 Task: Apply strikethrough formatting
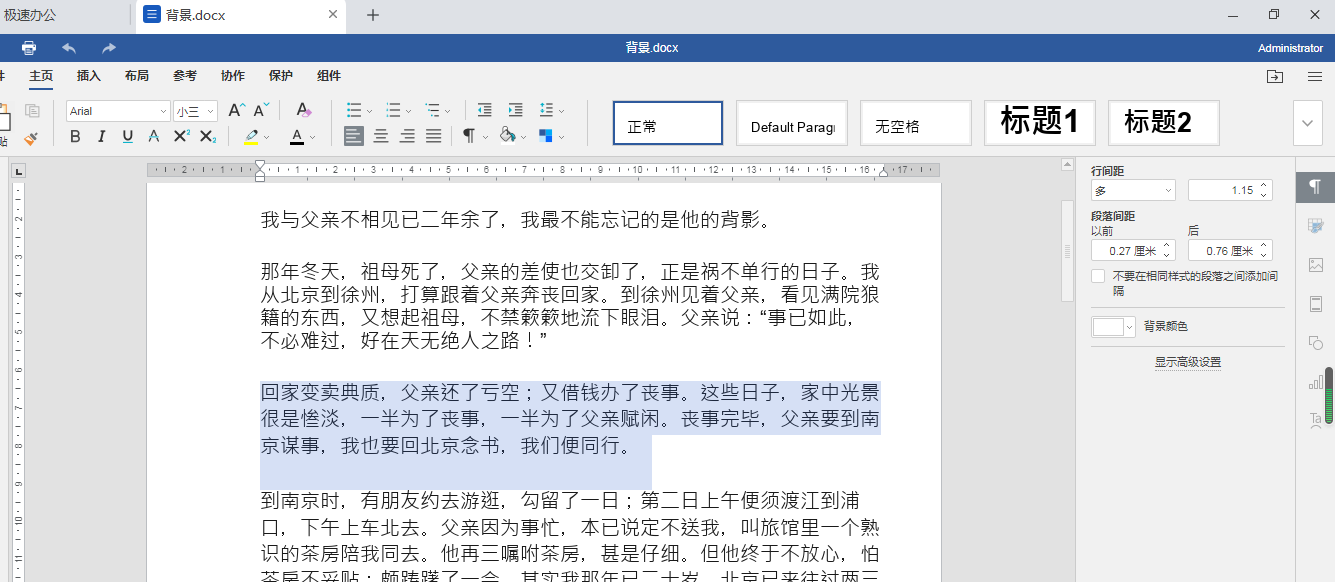[154, 136]
